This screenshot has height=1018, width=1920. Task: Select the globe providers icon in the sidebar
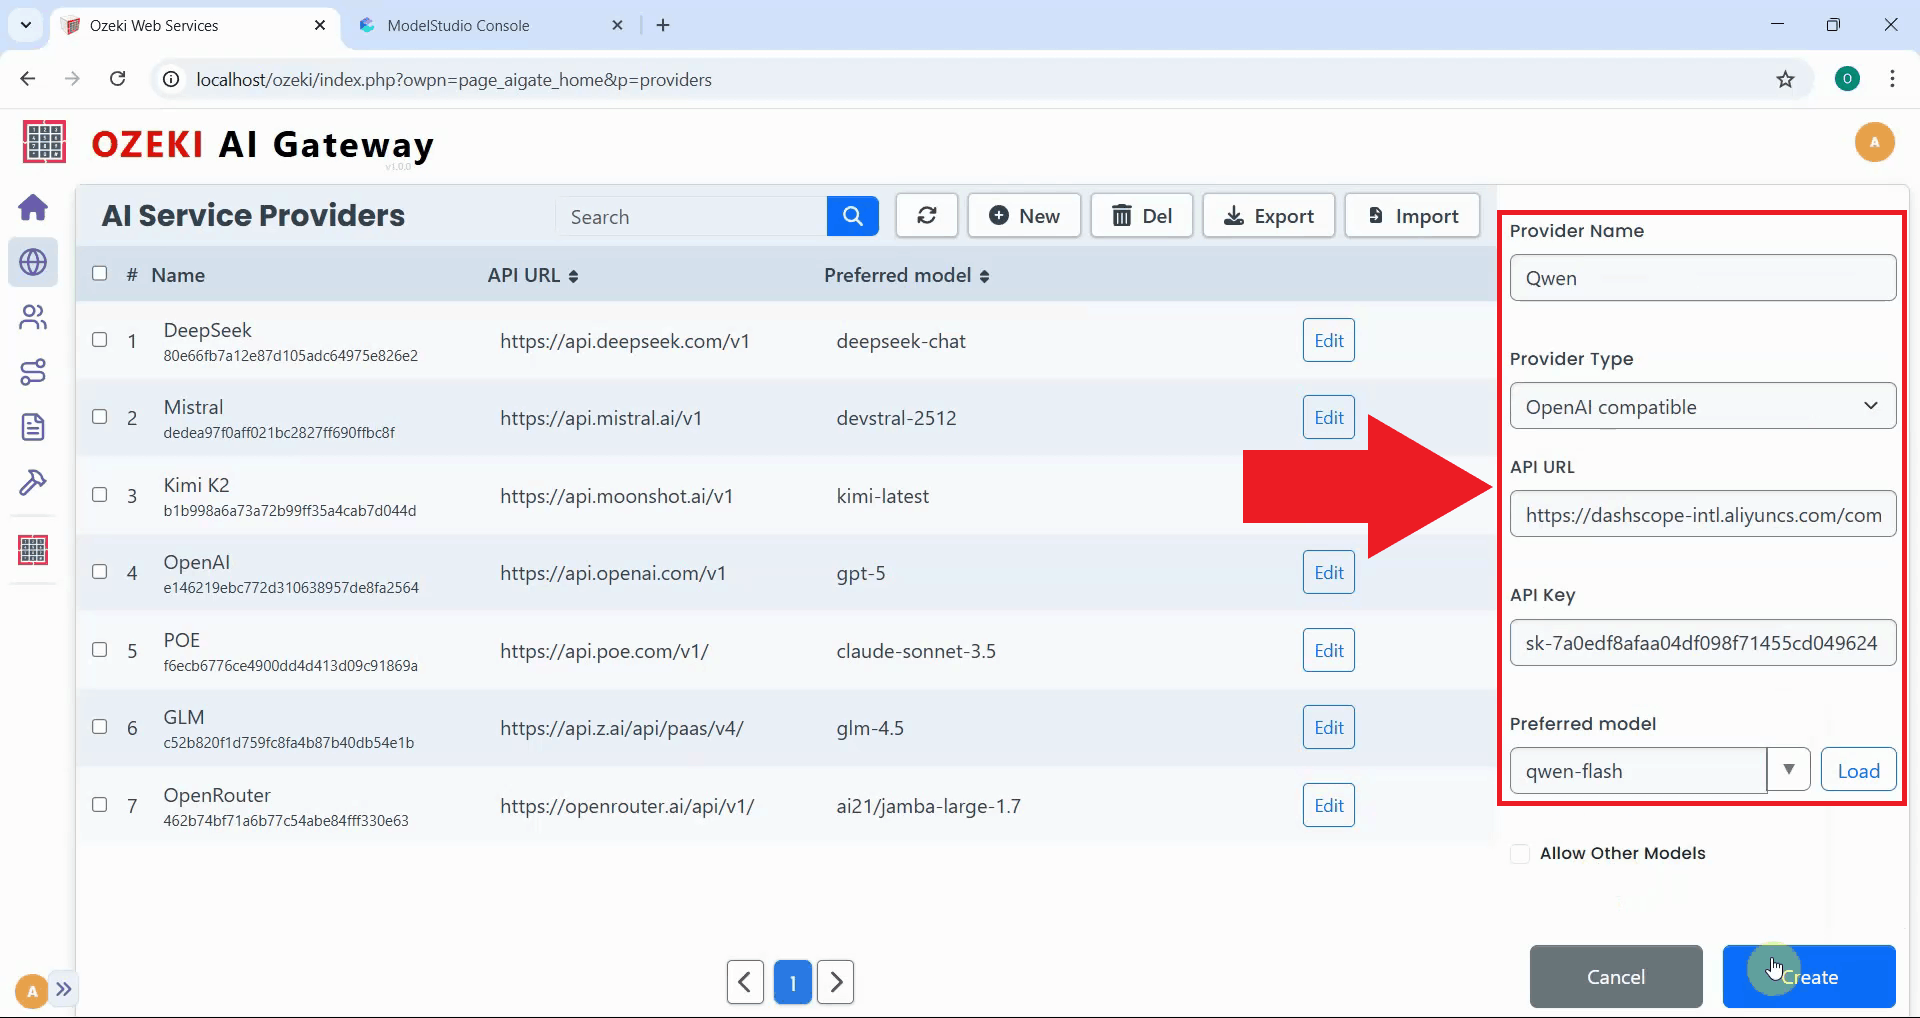coord(33,263)
